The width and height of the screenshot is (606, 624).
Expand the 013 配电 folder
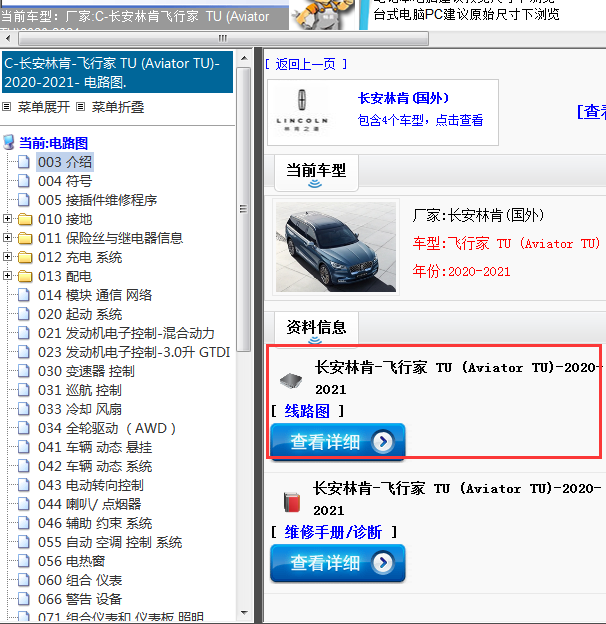click(7, 275)
